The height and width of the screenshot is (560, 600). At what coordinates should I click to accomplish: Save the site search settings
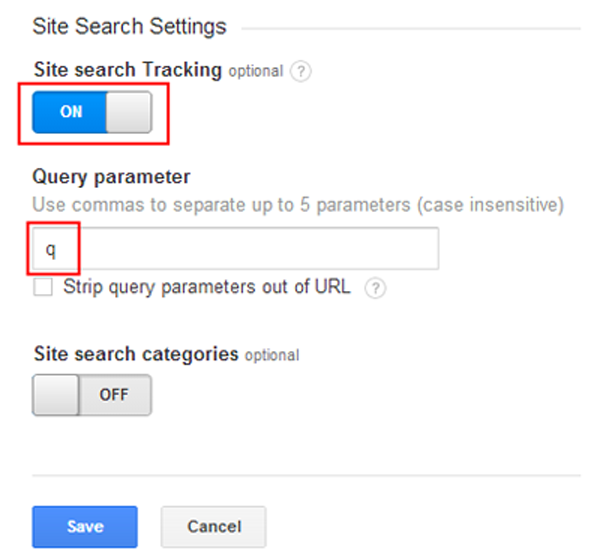(x=85, y=527)
